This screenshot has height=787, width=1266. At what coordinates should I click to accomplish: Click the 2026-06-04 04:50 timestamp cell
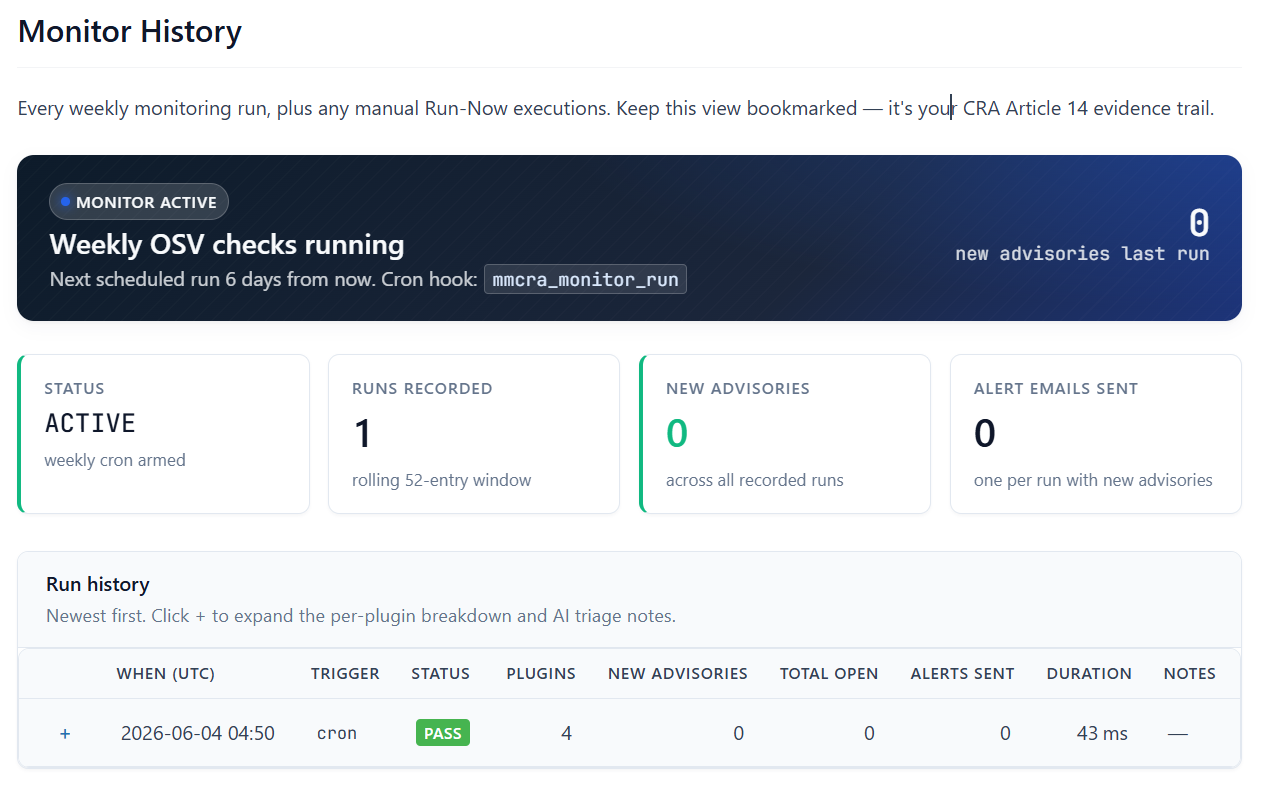tap(198, 733)
